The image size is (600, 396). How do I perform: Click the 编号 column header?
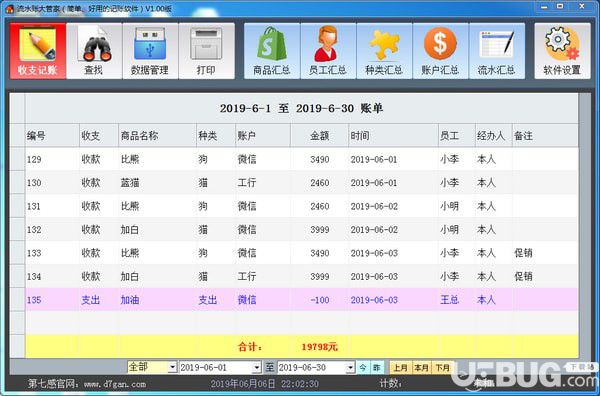point(52,135)
